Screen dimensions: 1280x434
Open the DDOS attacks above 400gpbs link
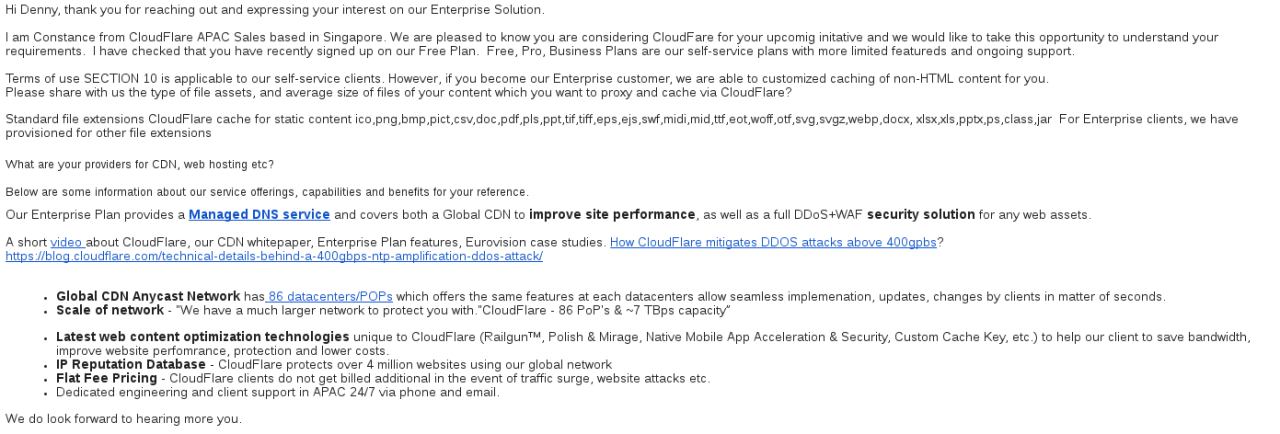(x=773, y=242)
